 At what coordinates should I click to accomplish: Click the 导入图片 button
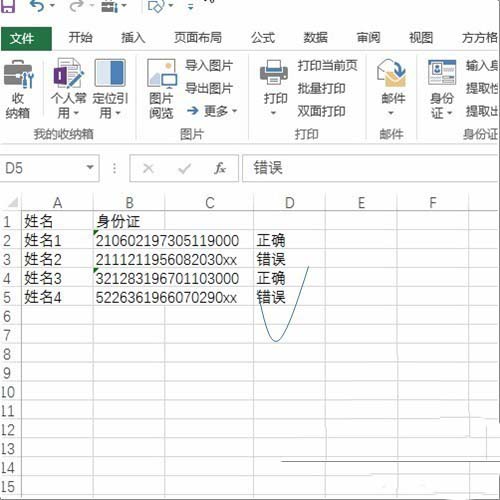[209, 65]
